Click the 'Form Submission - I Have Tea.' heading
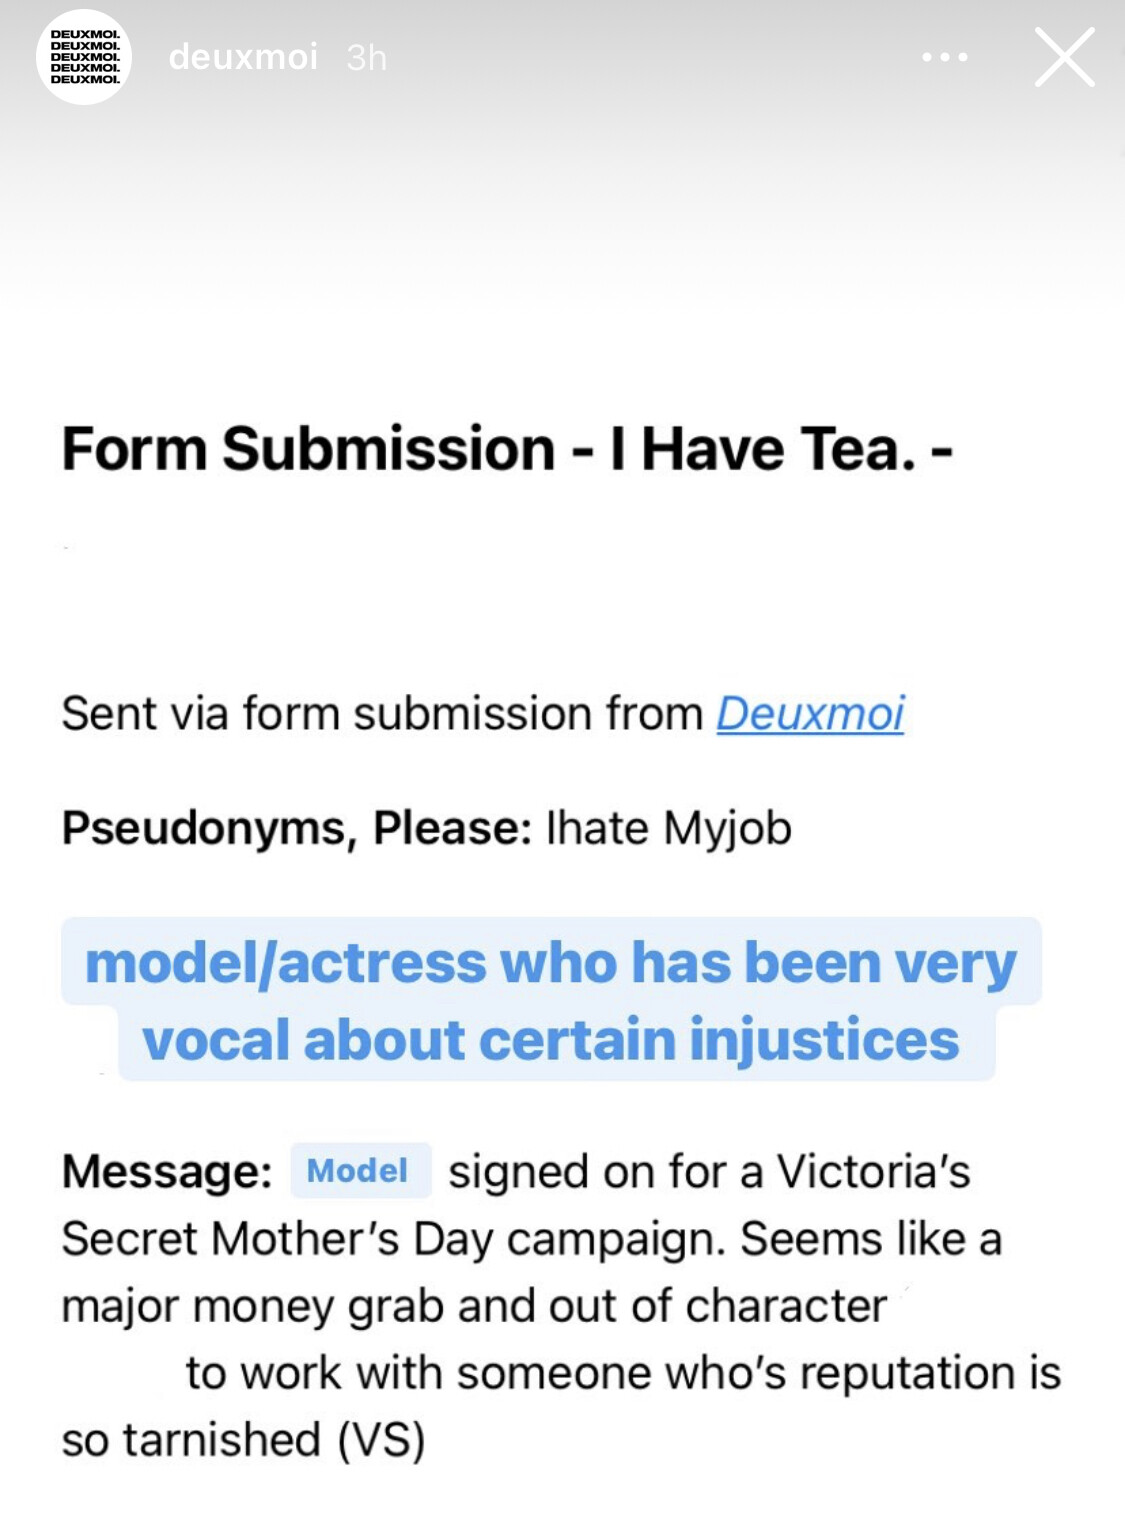Screen dimensions: 1125x1538 click(507, 448)
